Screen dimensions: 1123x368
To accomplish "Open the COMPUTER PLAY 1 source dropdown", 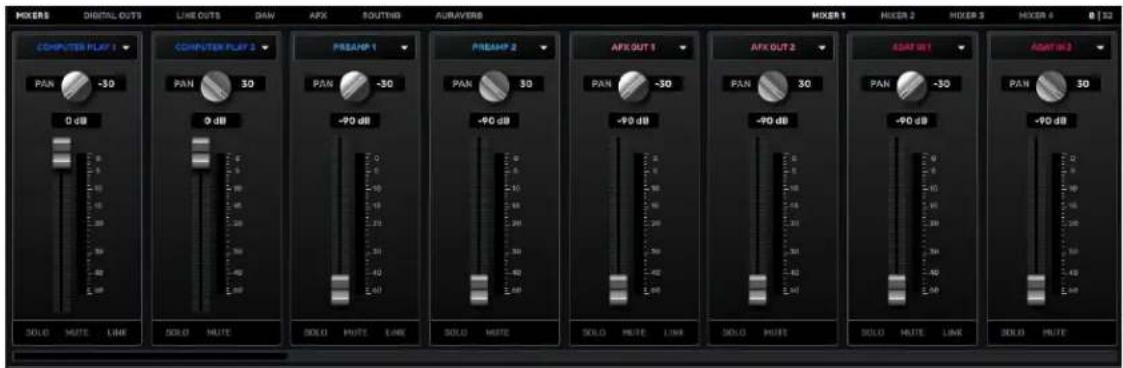I will [x=77, y=47].
